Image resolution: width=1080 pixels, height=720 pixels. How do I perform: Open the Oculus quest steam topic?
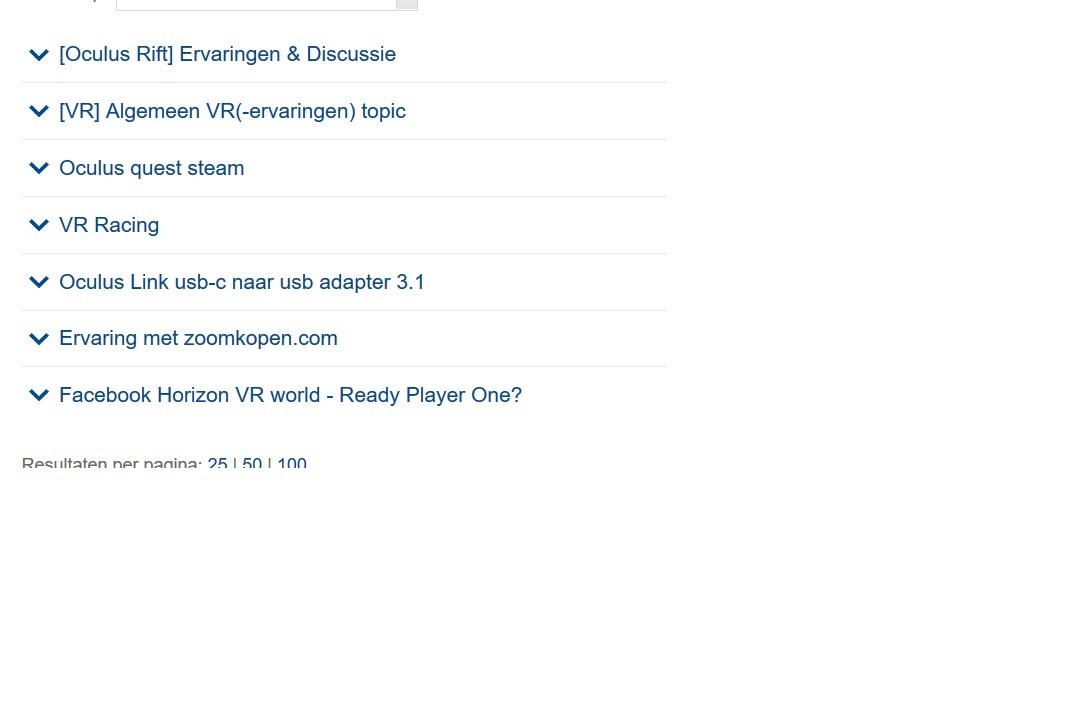tap(152, 168)
